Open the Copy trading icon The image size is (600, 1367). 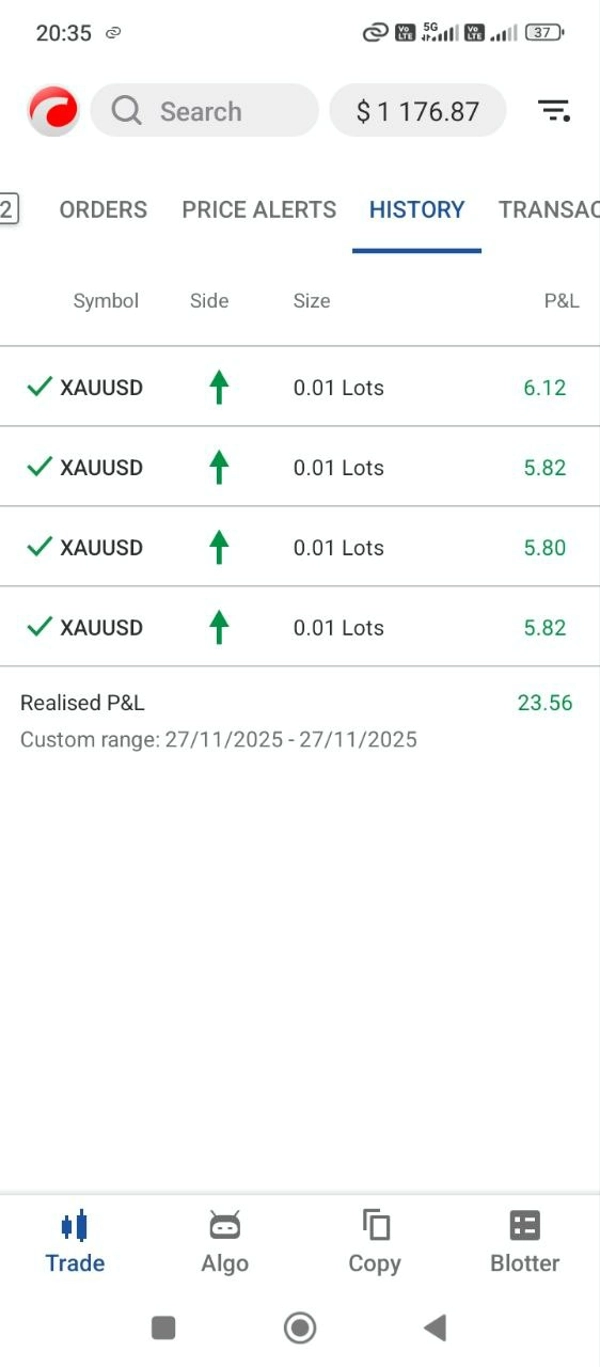pyautogui.click(x=375, y=1225)
